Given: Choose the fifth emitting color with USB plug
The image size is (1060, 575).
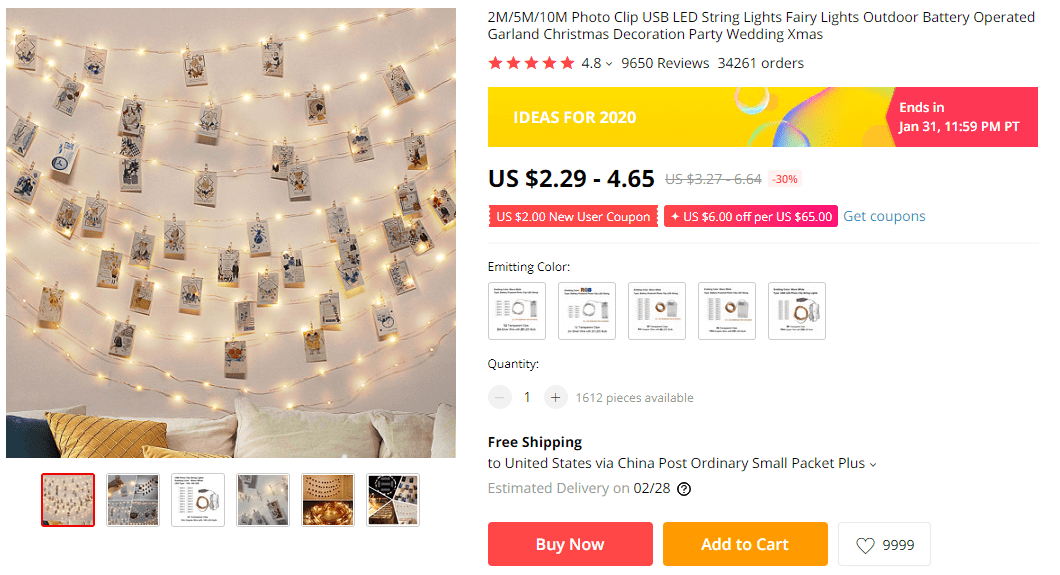Looking at the screenshot, I should 797,311.
